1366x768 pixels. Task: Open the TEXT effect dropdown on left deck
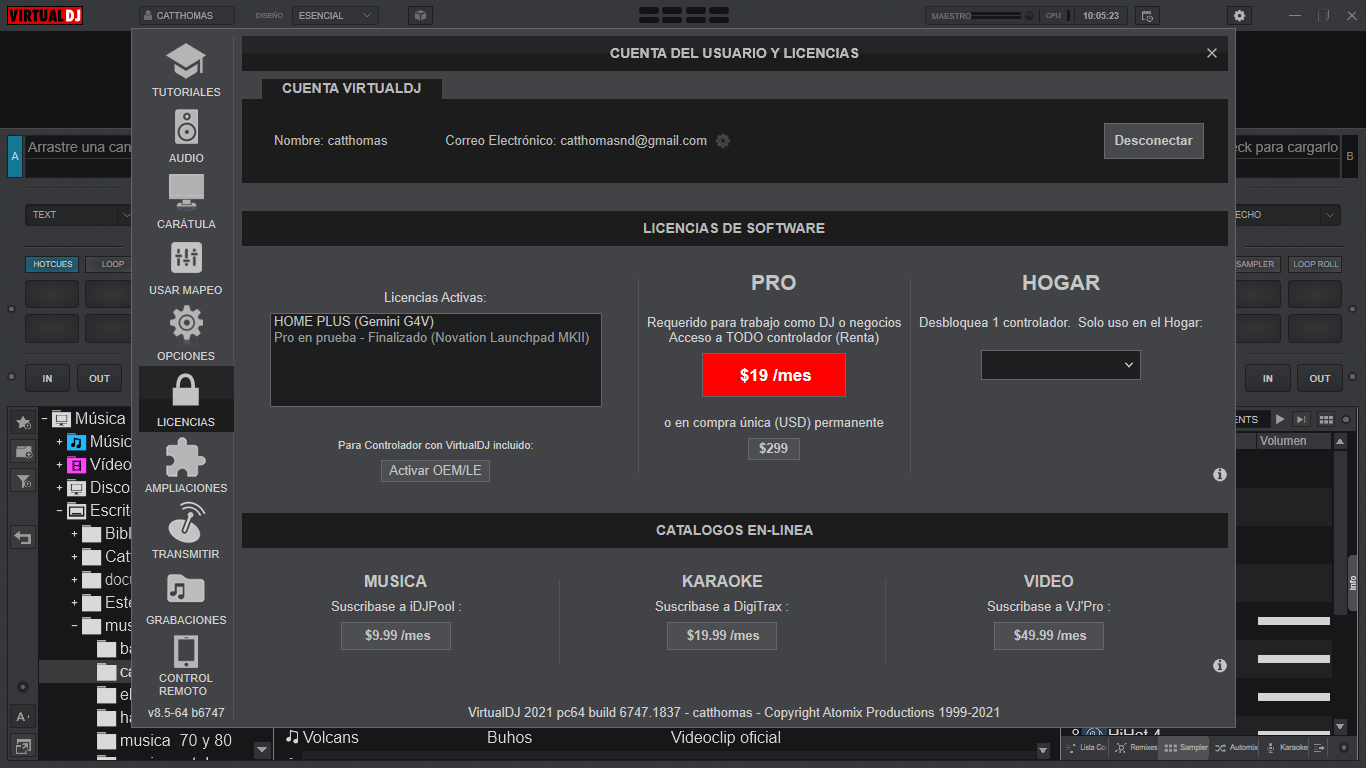[80, 215]
